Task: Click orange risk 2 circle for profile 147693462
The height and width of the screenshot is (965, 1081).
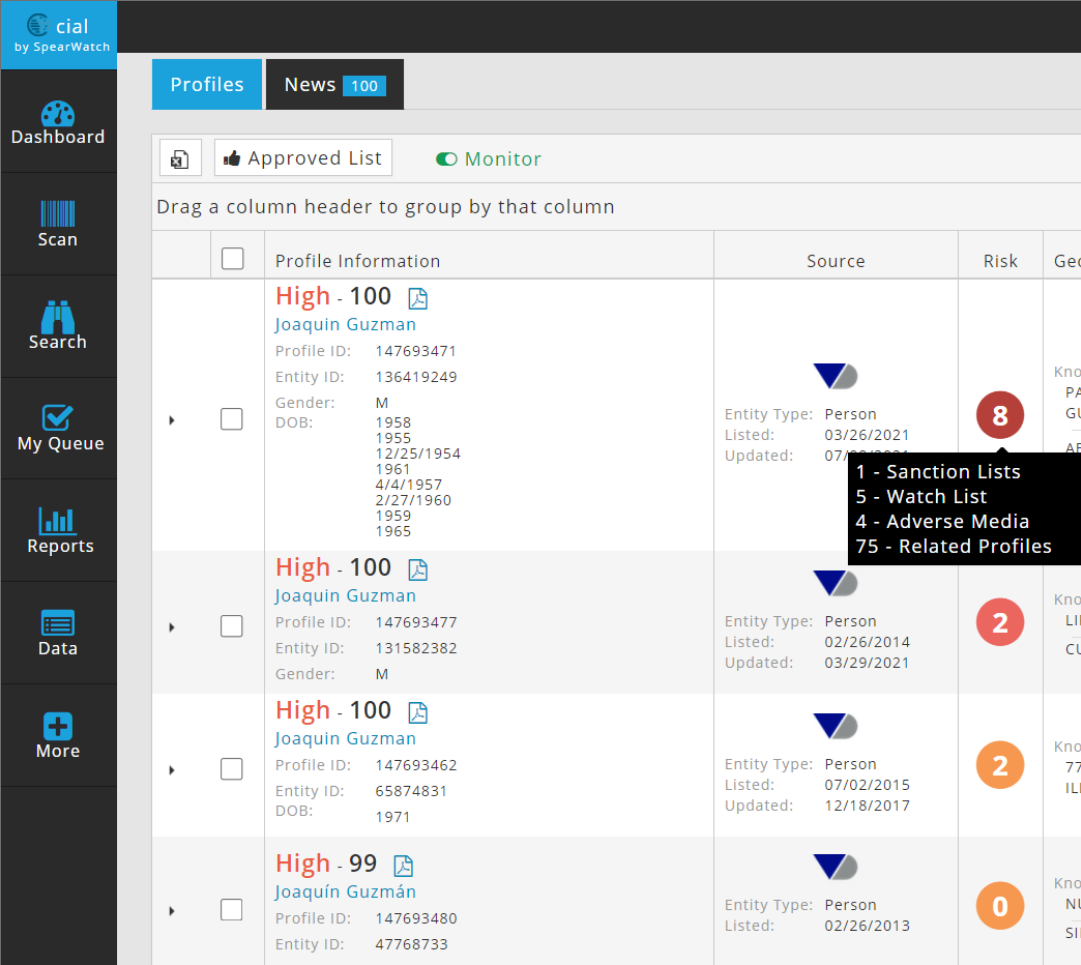Action: point(1000,765)
